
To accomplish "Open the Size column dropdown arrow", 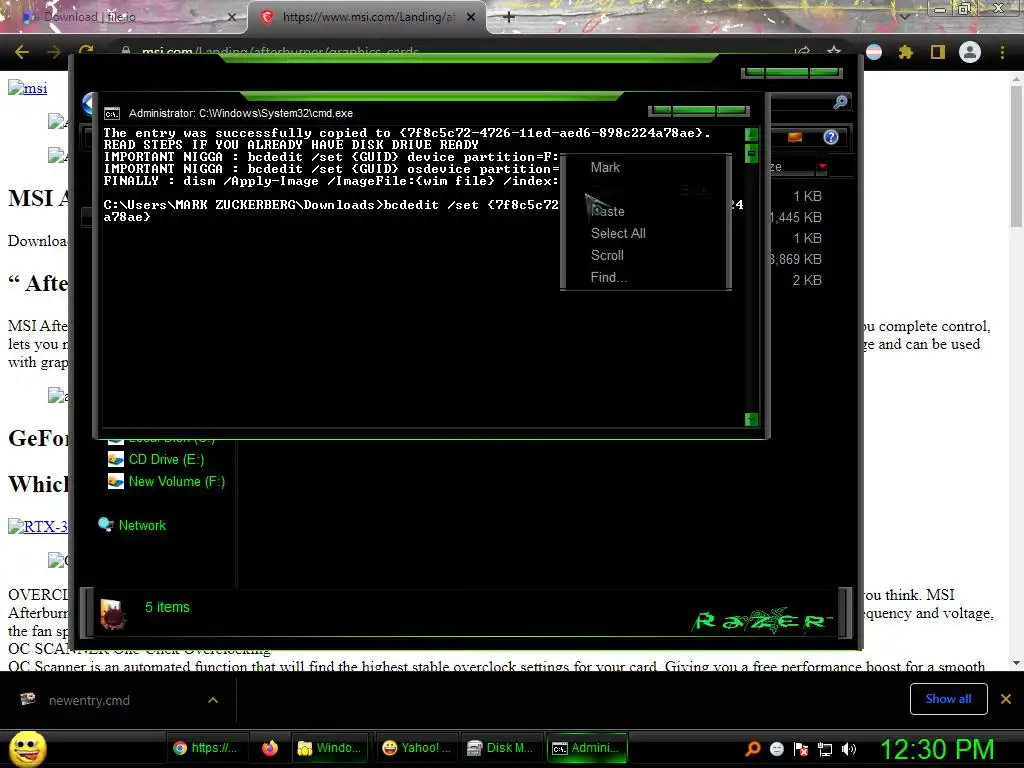I will pos(822,167).
